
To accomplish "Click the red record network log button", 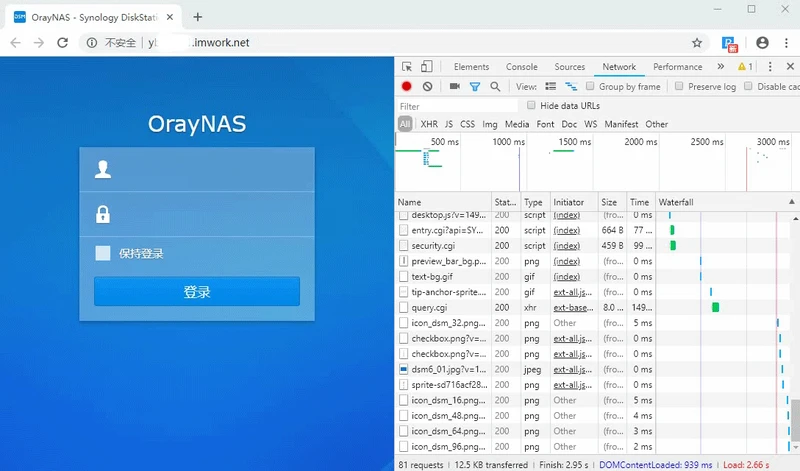I will click(x=406, y=86).
